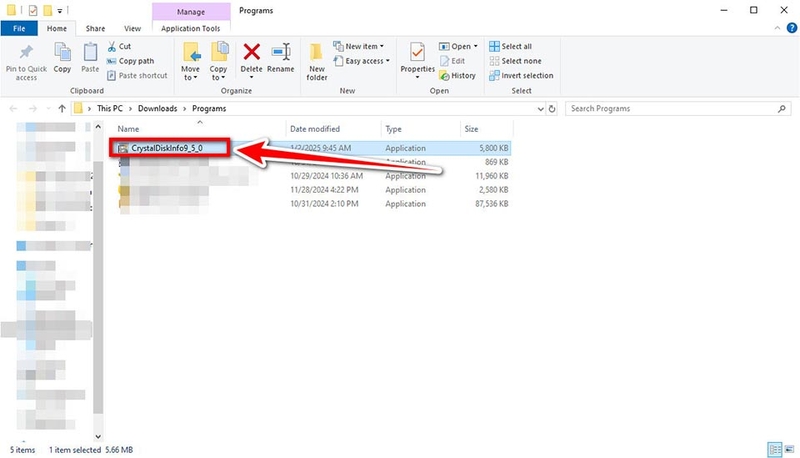Click the navigation pane scroll down arrow
The height and width of the screenshot is (458, 800).
[x=98, y=437]
